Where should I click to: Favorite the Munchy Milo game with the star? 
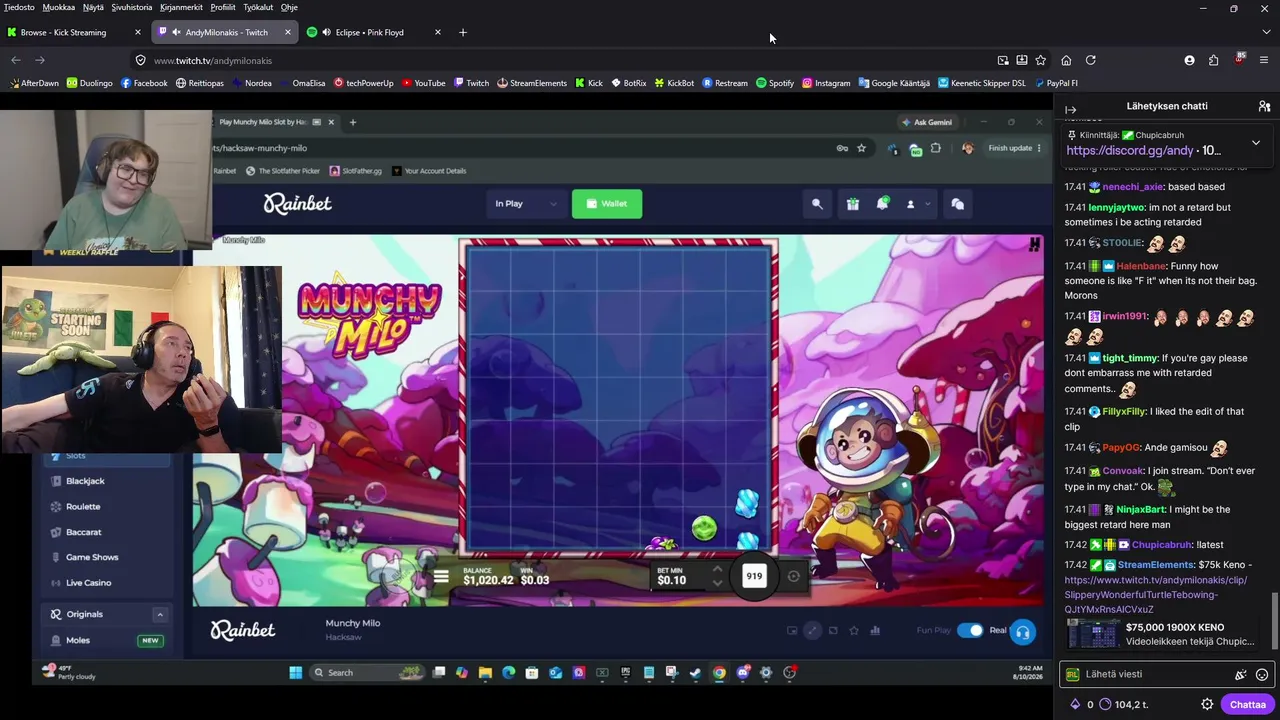(x=854, y=630)
